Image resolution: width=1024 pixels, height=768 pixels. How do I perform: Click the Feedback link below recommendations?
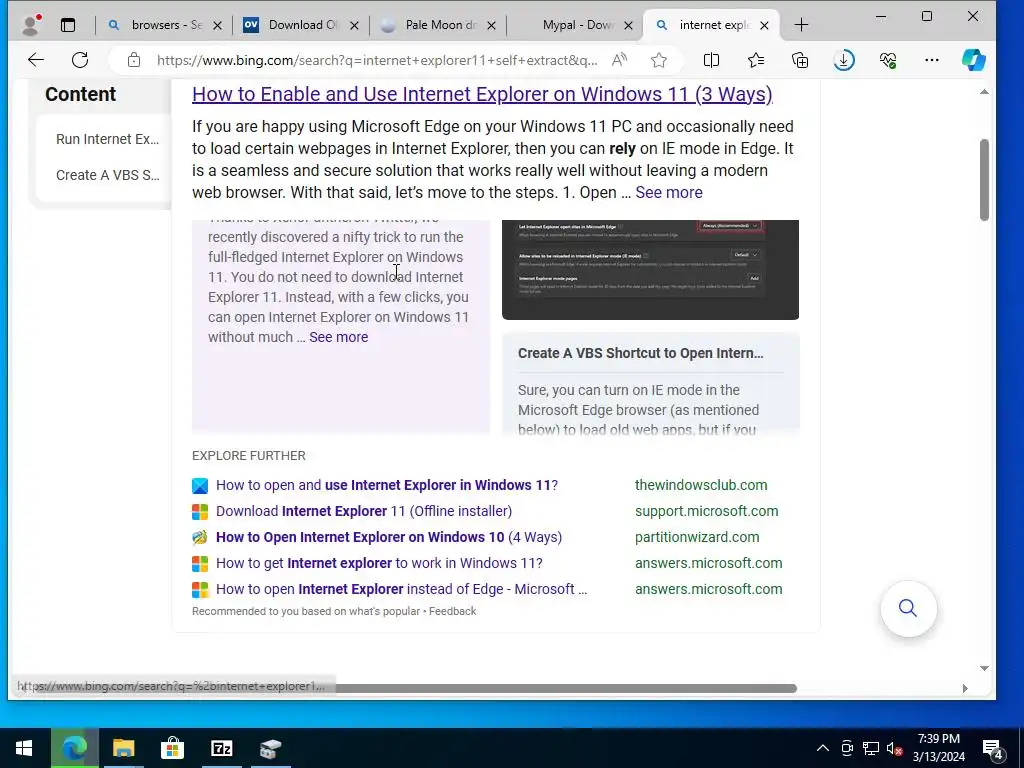tap(452, 611)
